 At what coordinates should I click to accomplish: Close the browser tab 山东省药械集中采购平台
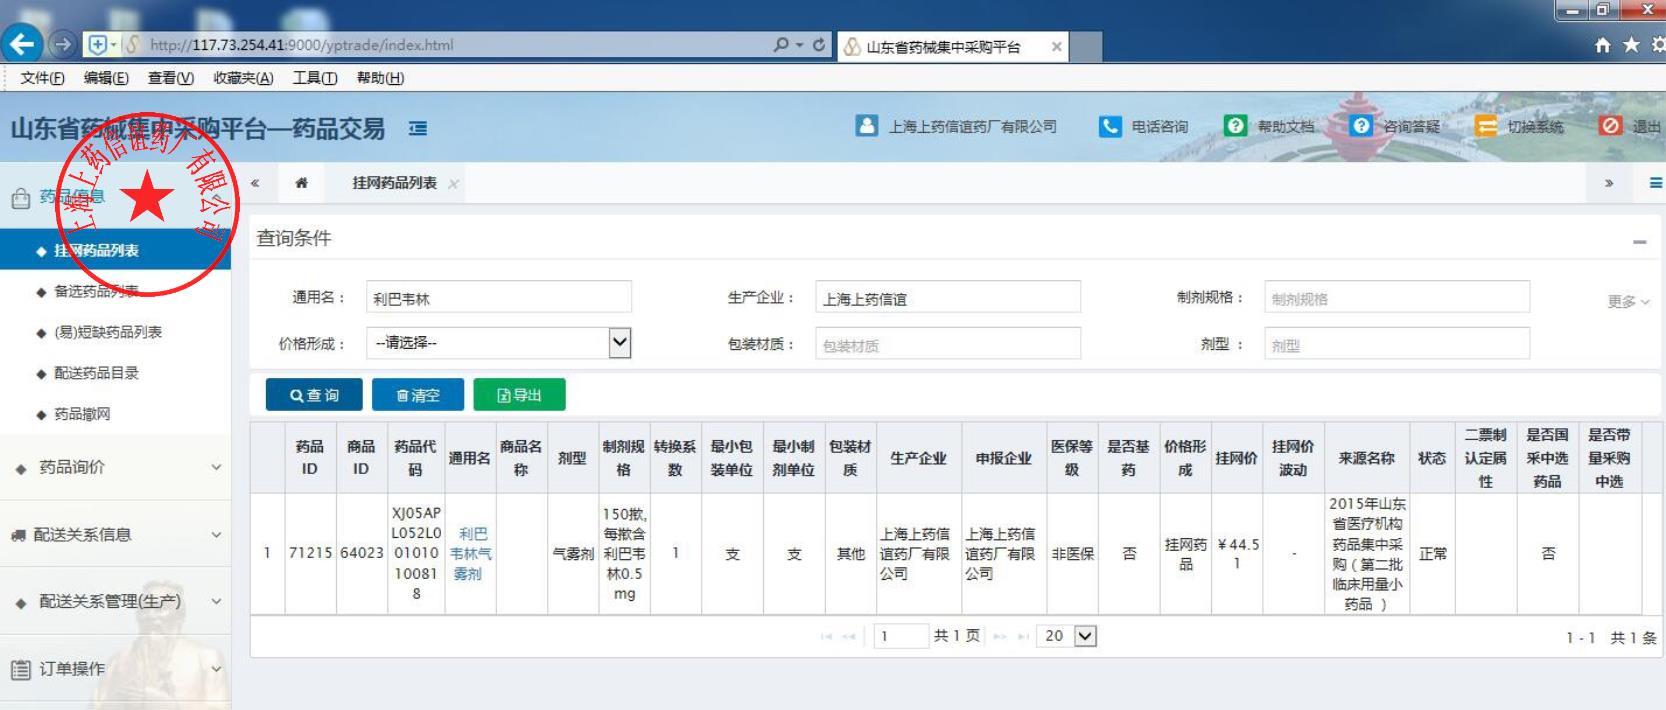1056,46
